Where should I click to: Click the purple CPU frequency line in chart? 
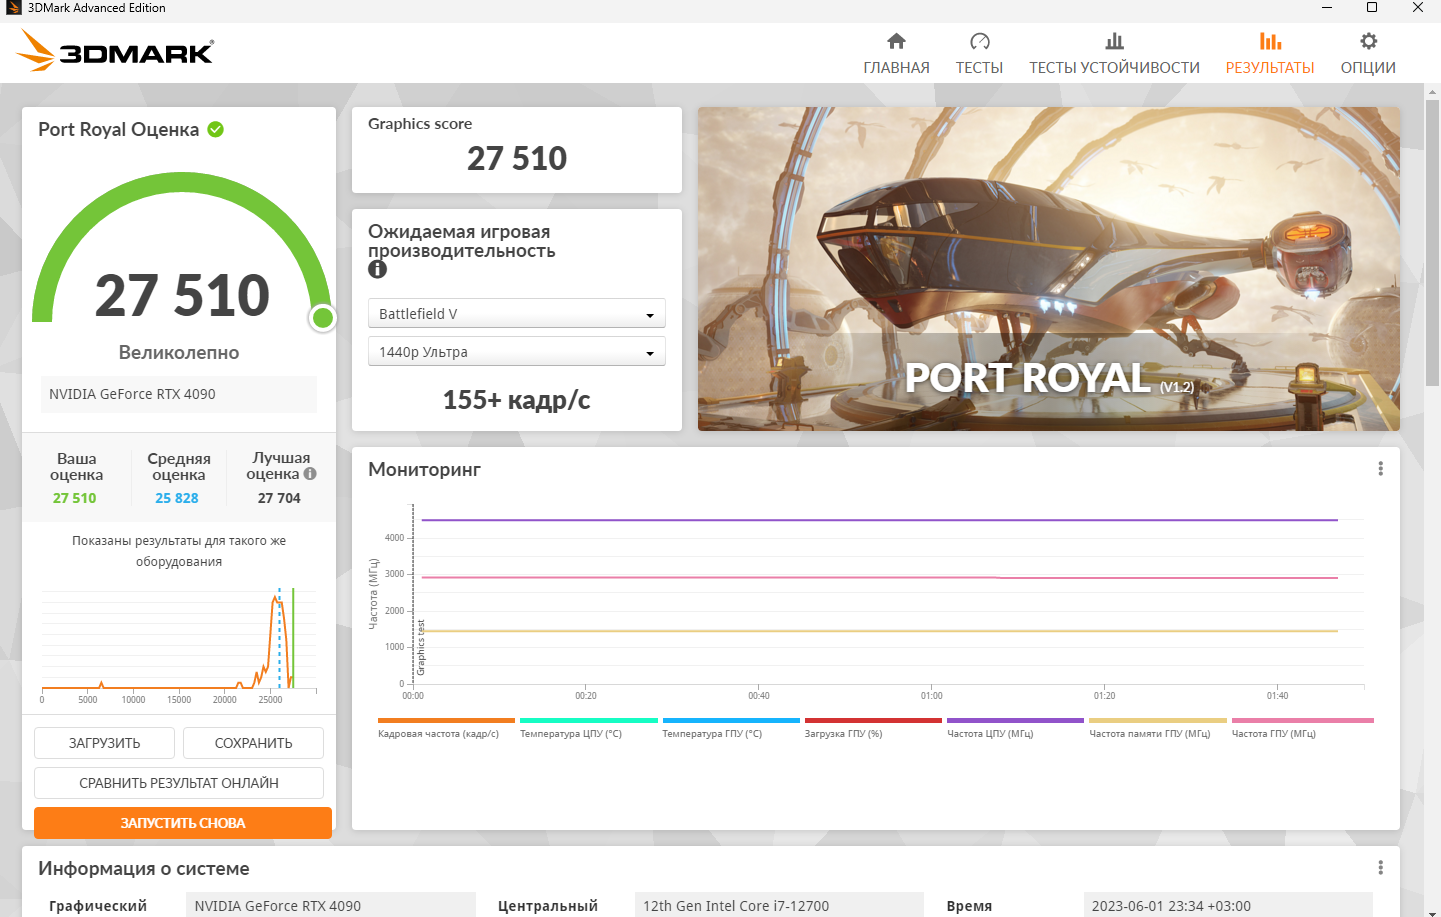click(880, 520)
